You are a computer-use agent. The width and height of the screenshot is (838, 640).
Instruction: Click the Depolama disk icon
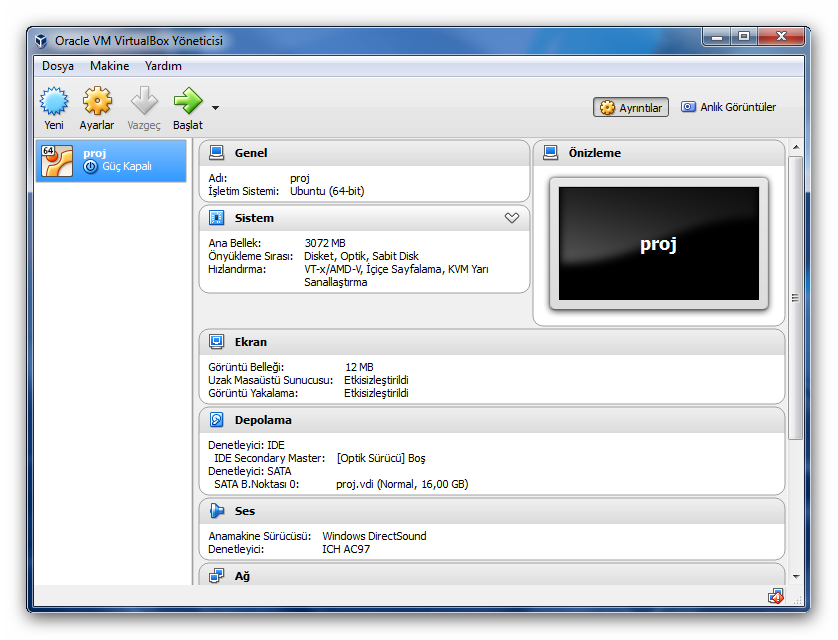(216, 420)
